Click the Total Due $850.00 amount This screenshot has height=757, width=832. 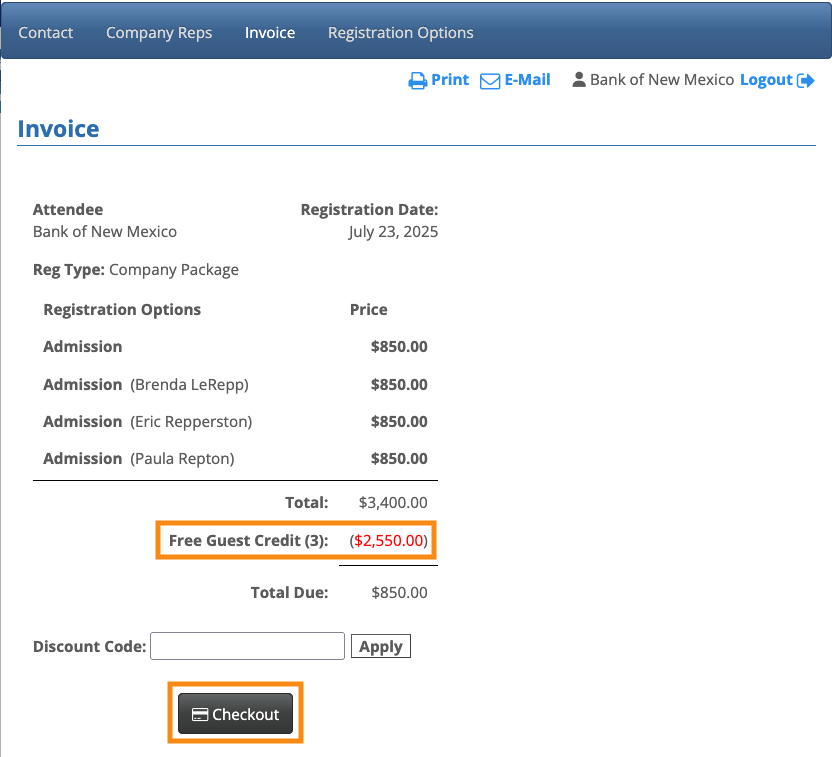[400, 593]
